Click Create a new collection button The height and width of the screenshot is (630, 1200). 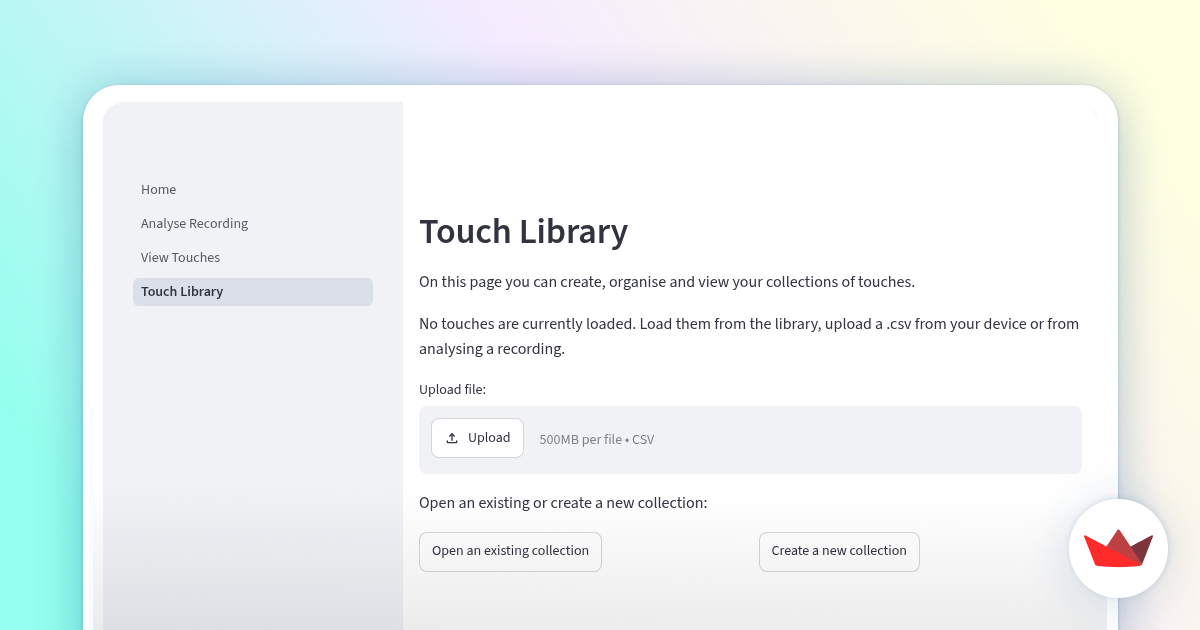[x=839, y=552]
